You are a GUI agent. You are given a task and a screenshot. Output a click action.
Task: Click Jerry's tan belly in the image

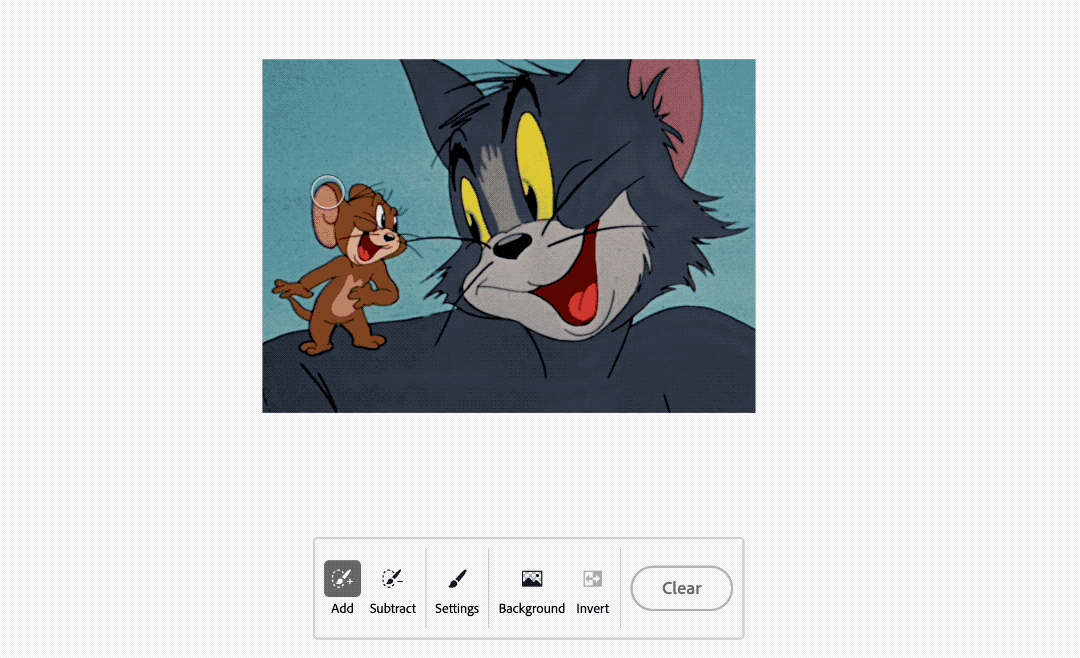click(x=345, y=298)
